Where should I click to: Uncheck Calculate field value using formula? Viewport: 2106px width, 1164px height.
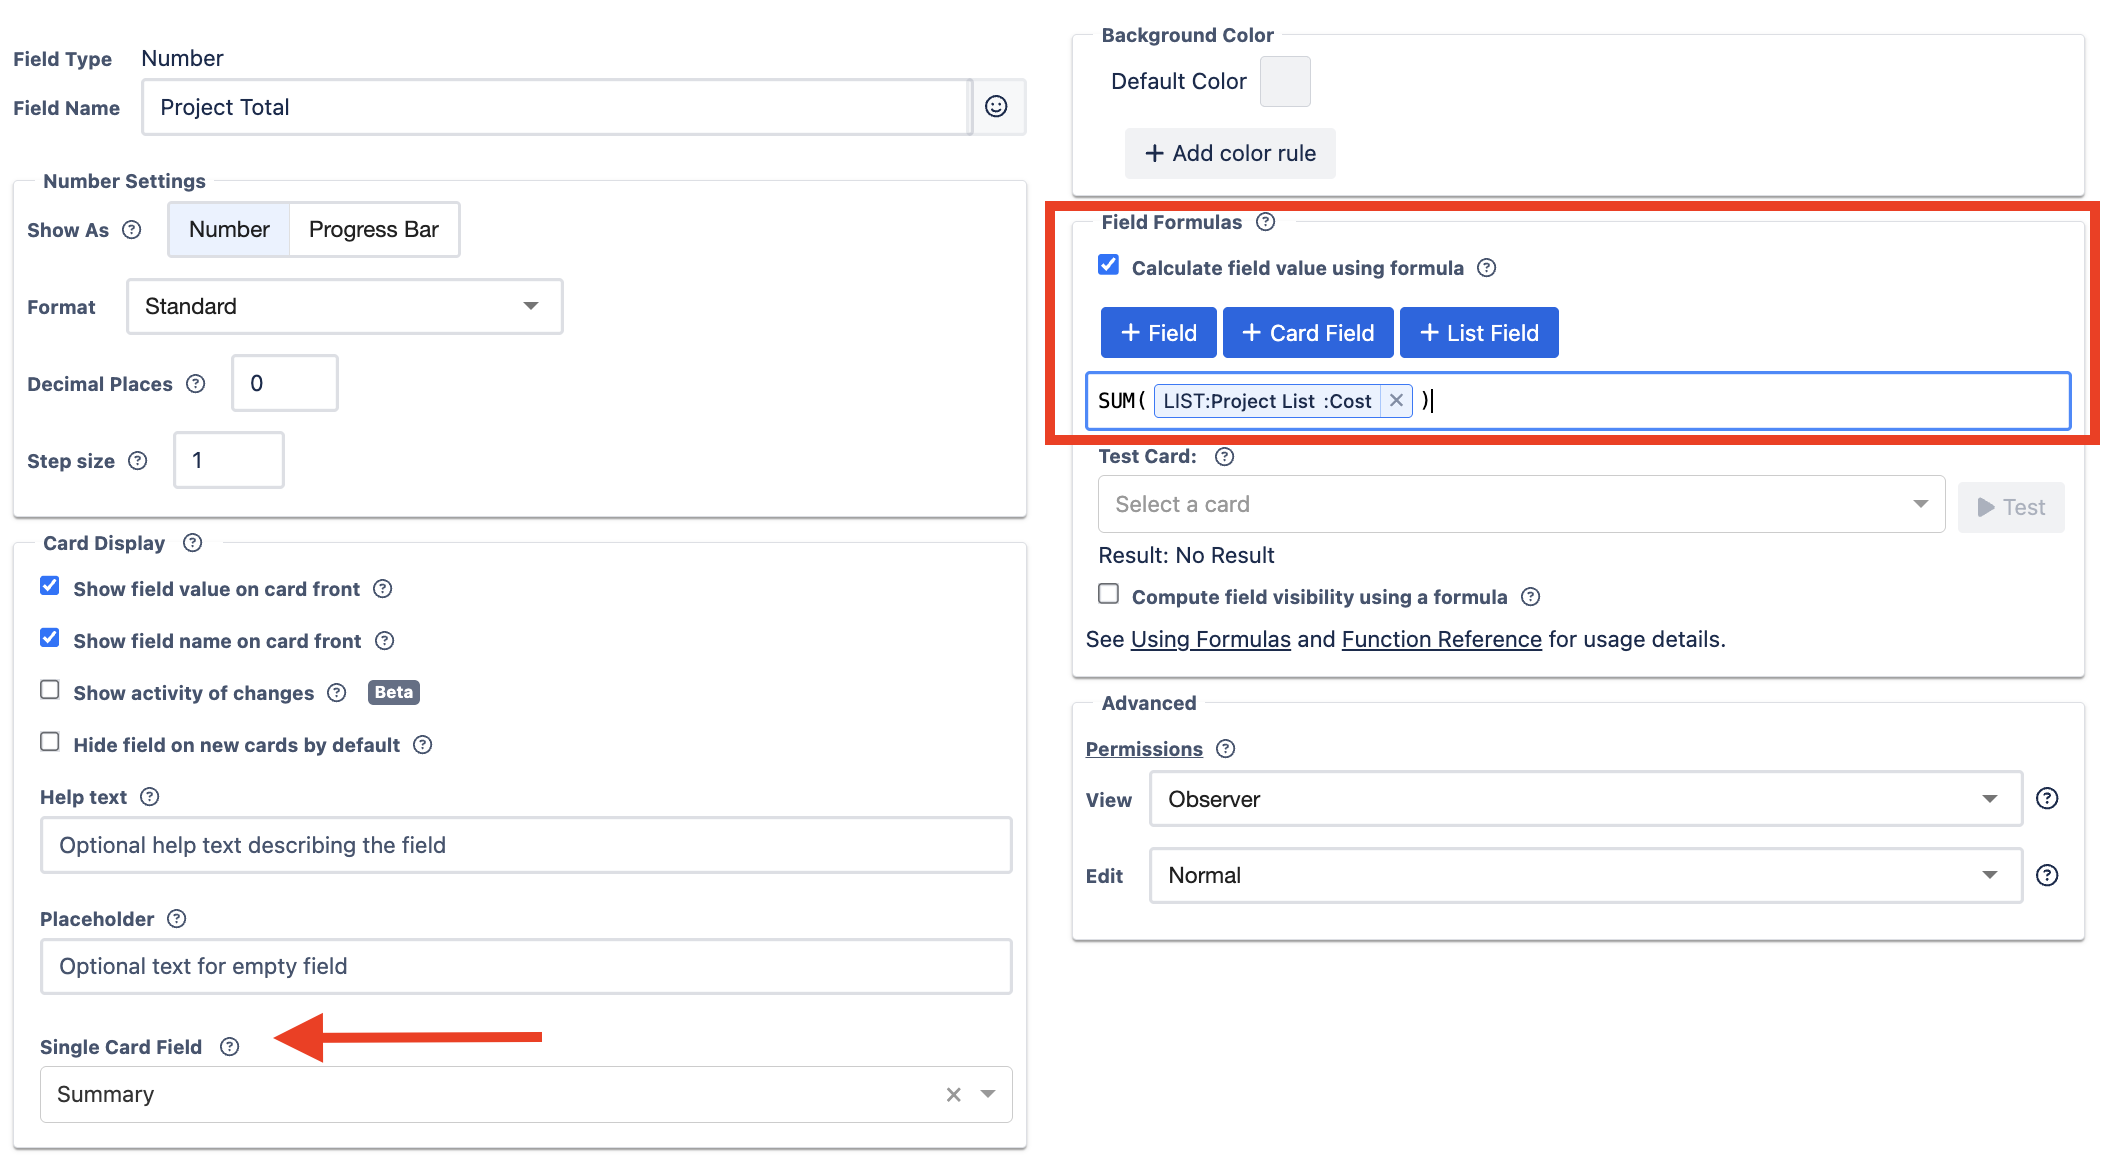pos(1108,266)
